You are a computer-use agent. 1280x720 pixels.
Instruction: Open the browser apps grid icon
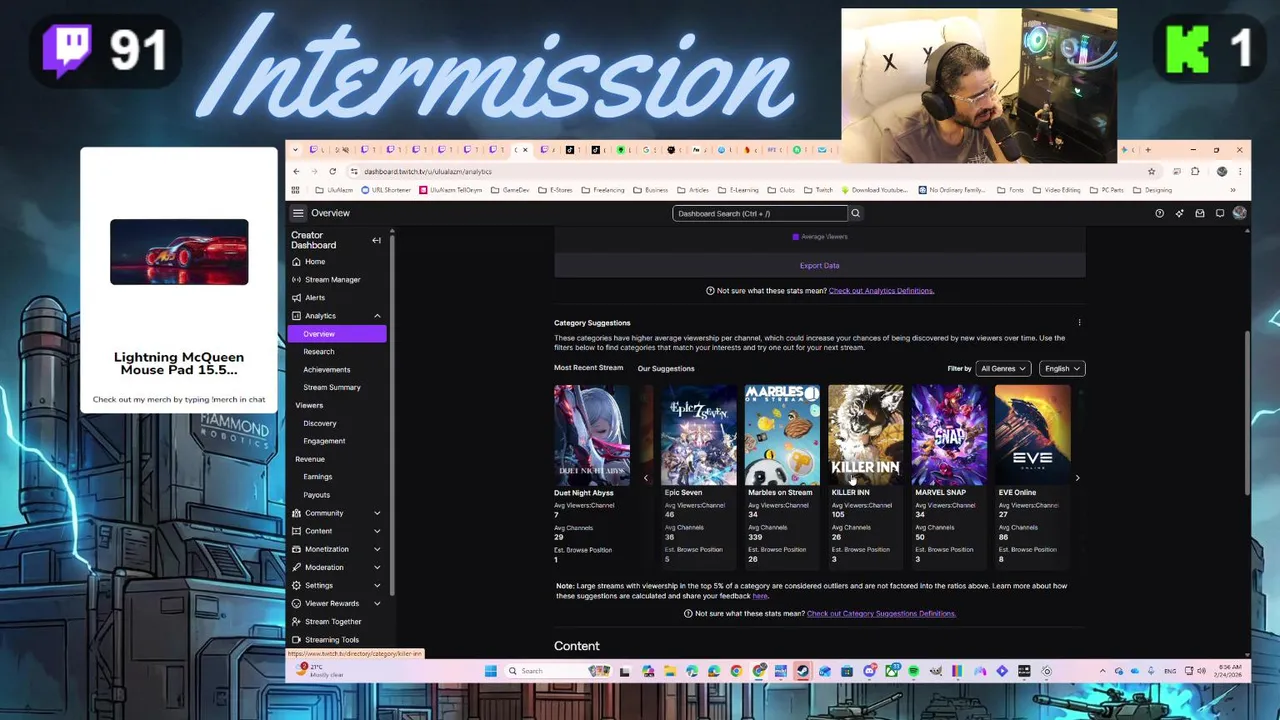pos(295,190)
